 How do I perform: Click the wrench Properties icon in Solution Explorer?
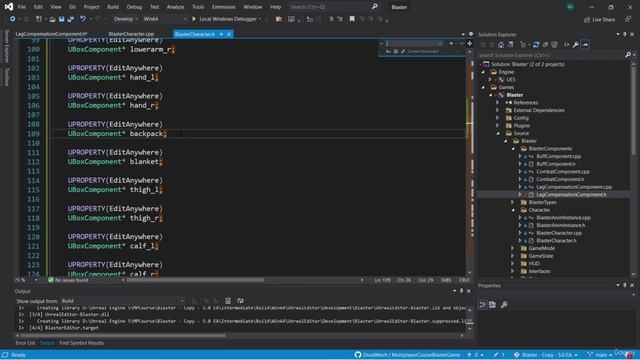[576, 45]
